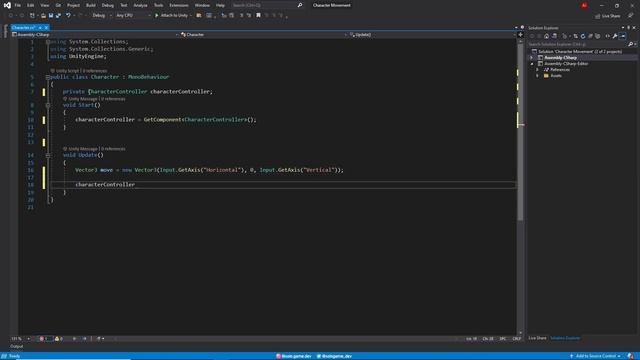Click the Solution Explorer pin icon

click(629, 28)
